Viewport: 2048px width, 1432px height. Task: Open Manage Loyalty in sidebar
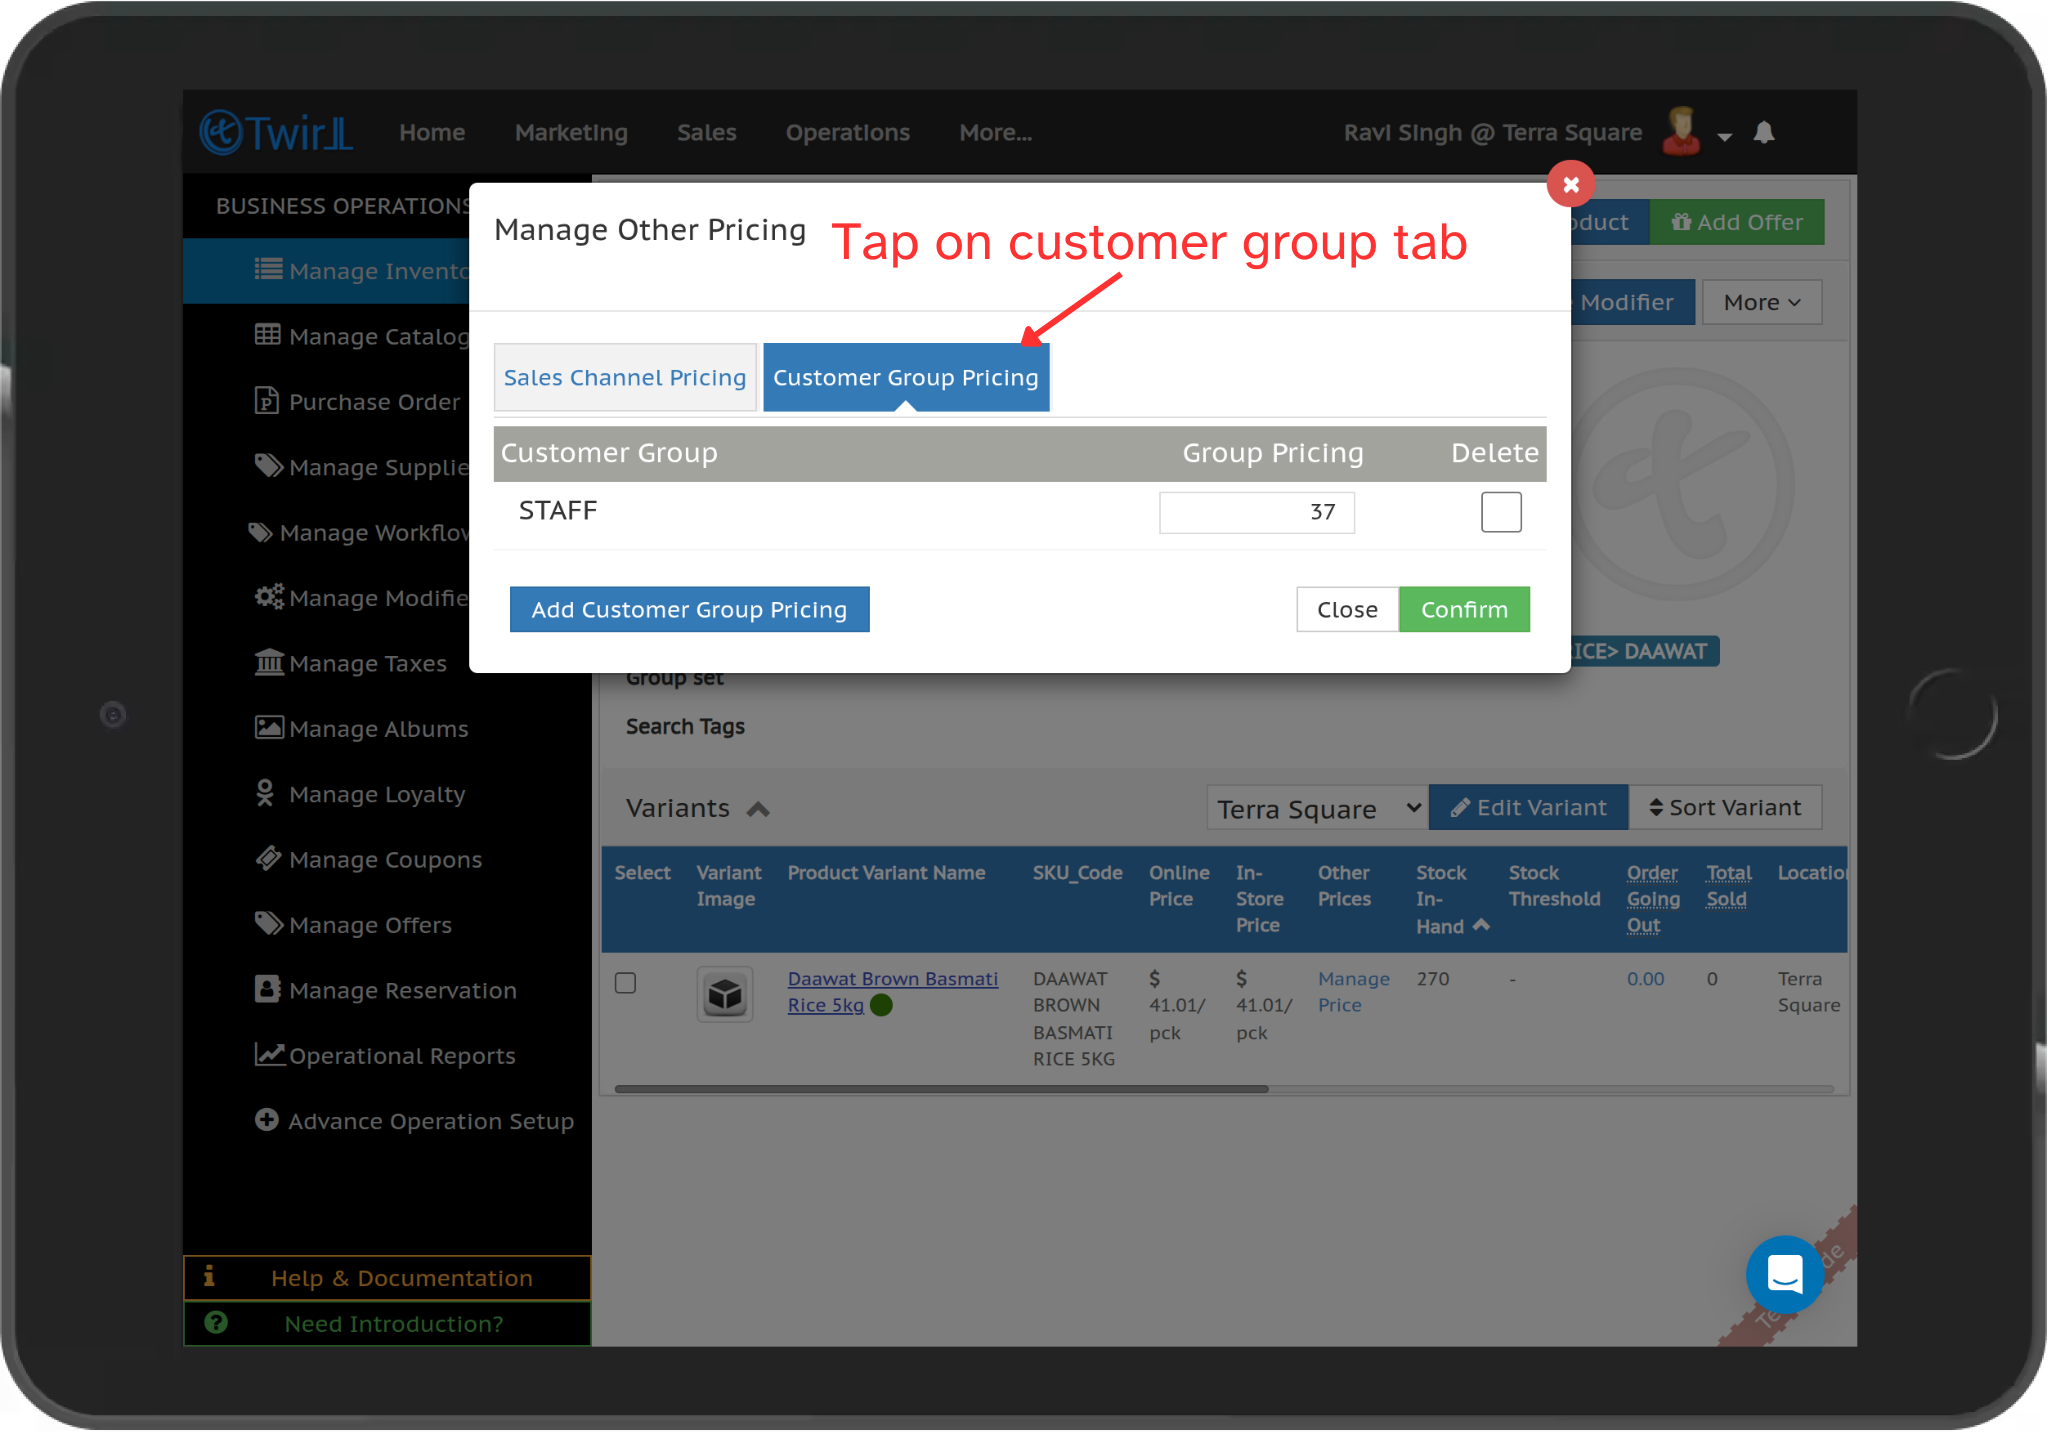pyautogui.click(x=377, y=793)
